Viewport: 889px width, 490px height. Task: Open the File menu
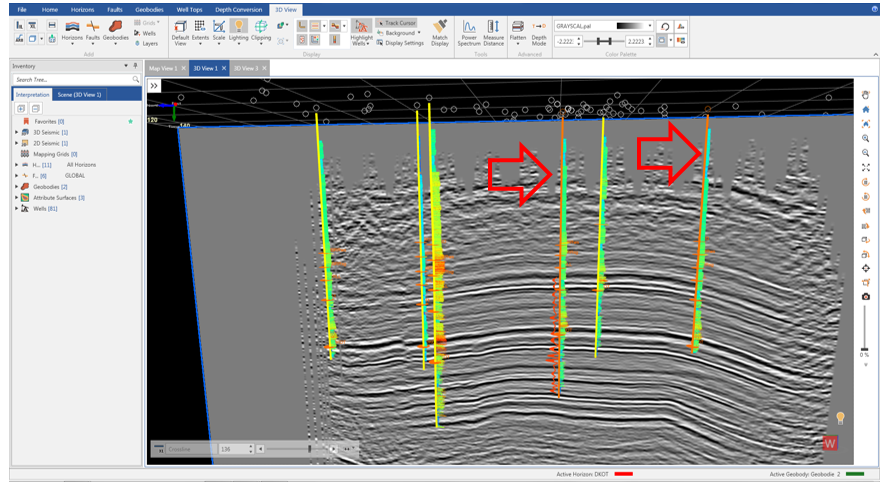click(x=22, y=10)
